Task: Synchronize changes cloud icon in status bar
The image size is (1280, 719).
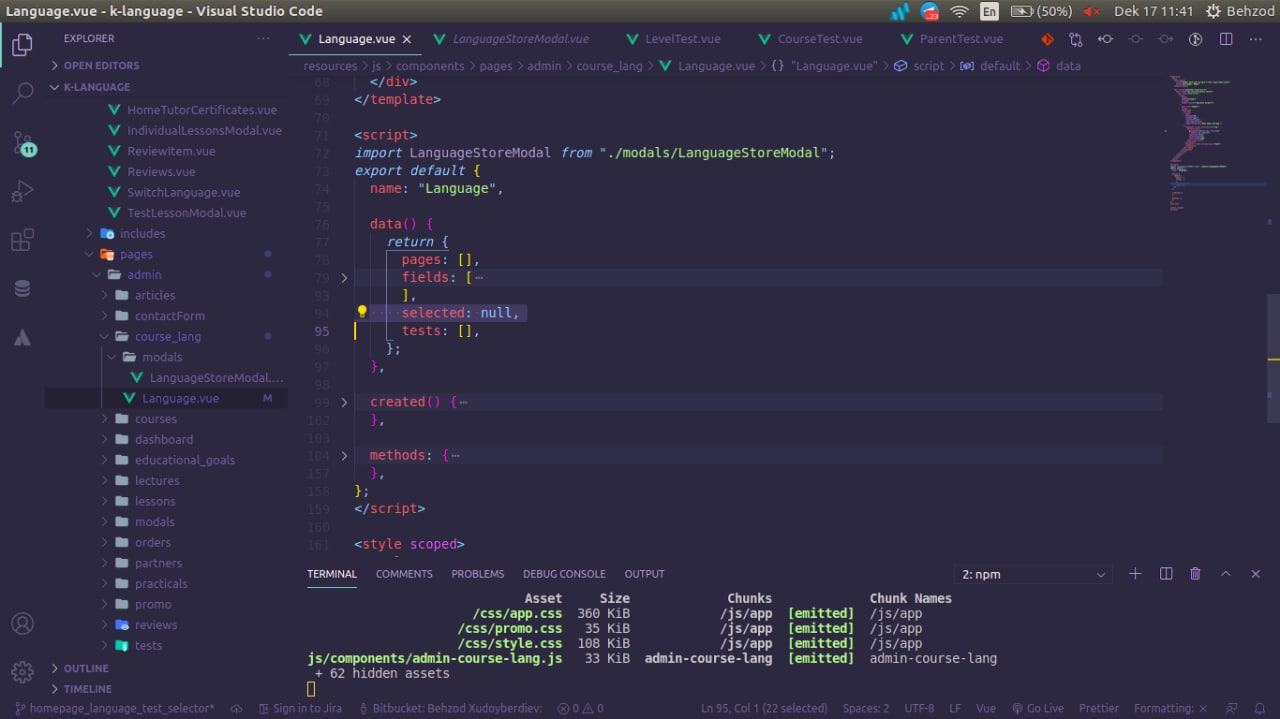Action: 236,708
